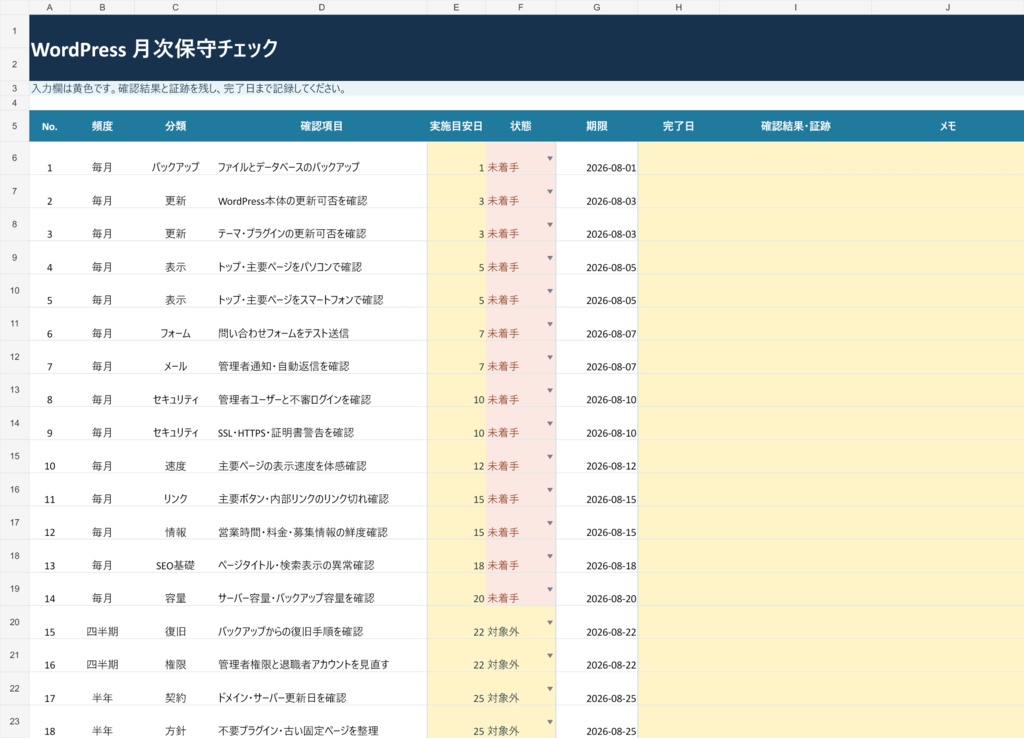This screenshot has width=1024, height=738.
Task: Select row 5 header number
Action: coord(14,126)
